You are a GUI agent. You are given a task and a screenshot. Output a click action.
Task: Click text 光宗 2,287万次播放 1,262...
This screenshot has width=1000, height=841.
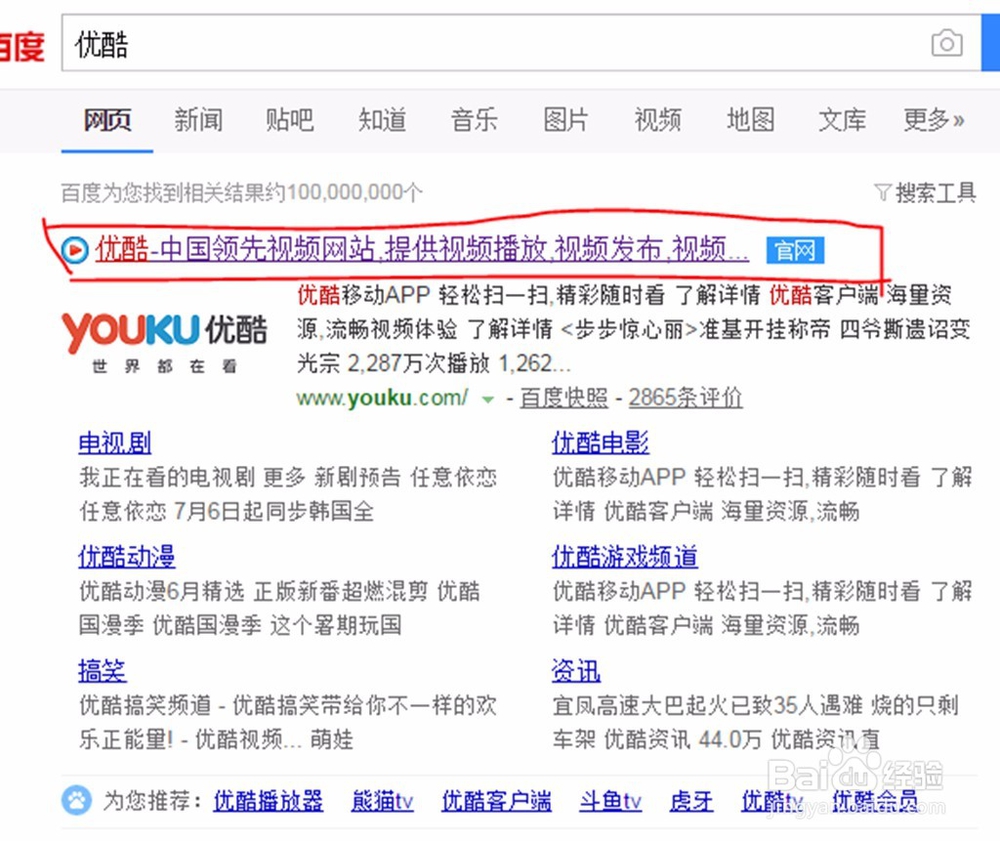434,363
